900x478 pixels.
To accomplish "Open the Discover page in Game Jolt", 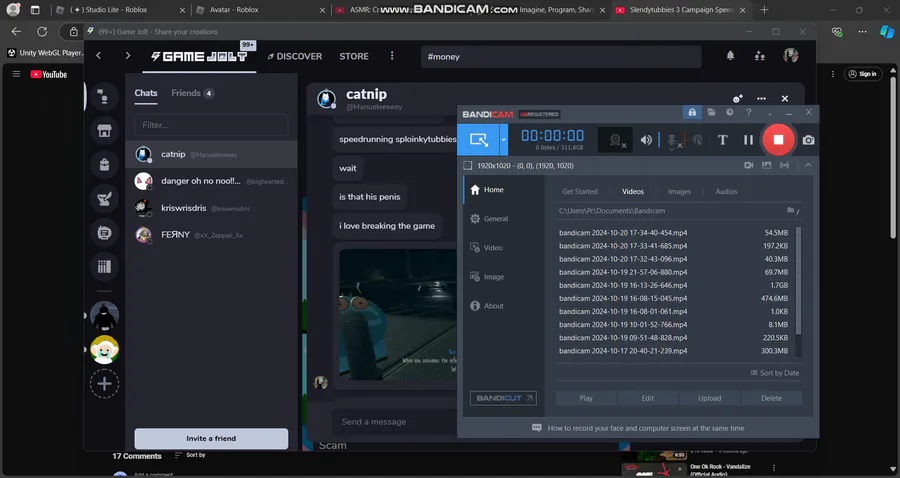I will point(294,56).
